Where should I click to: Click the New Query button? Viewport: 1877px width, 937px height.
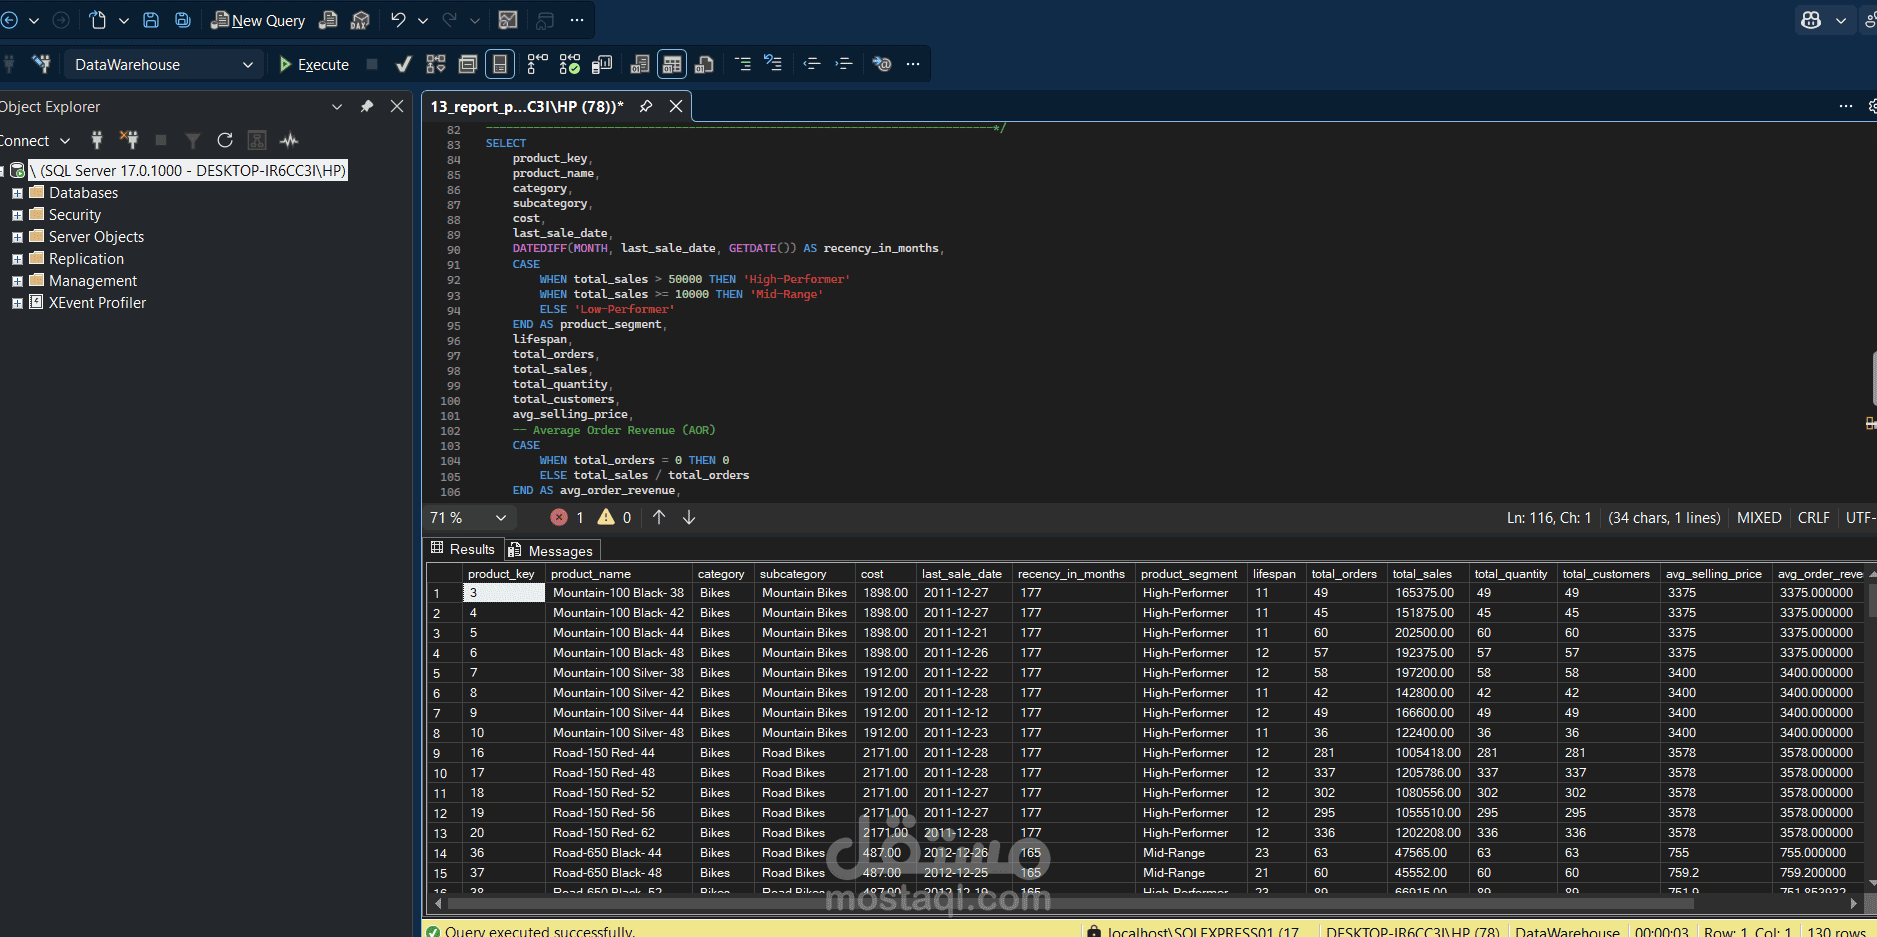(258, 20)
